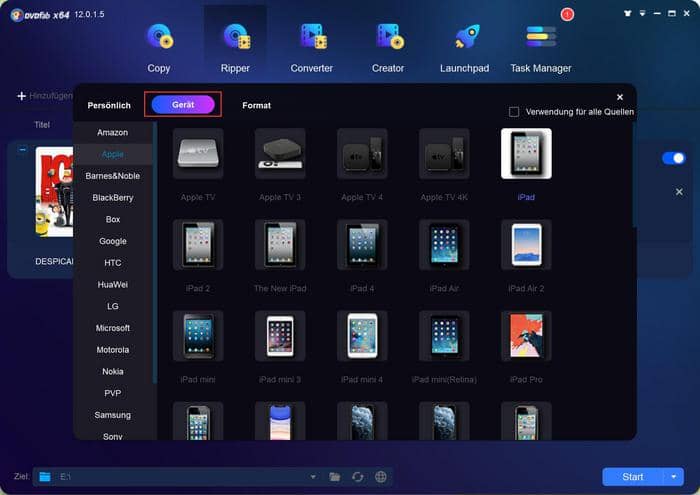Click the brand list vertical scrollbar
The height and width of the screenshot is (495, 700).
pos(155,253)
